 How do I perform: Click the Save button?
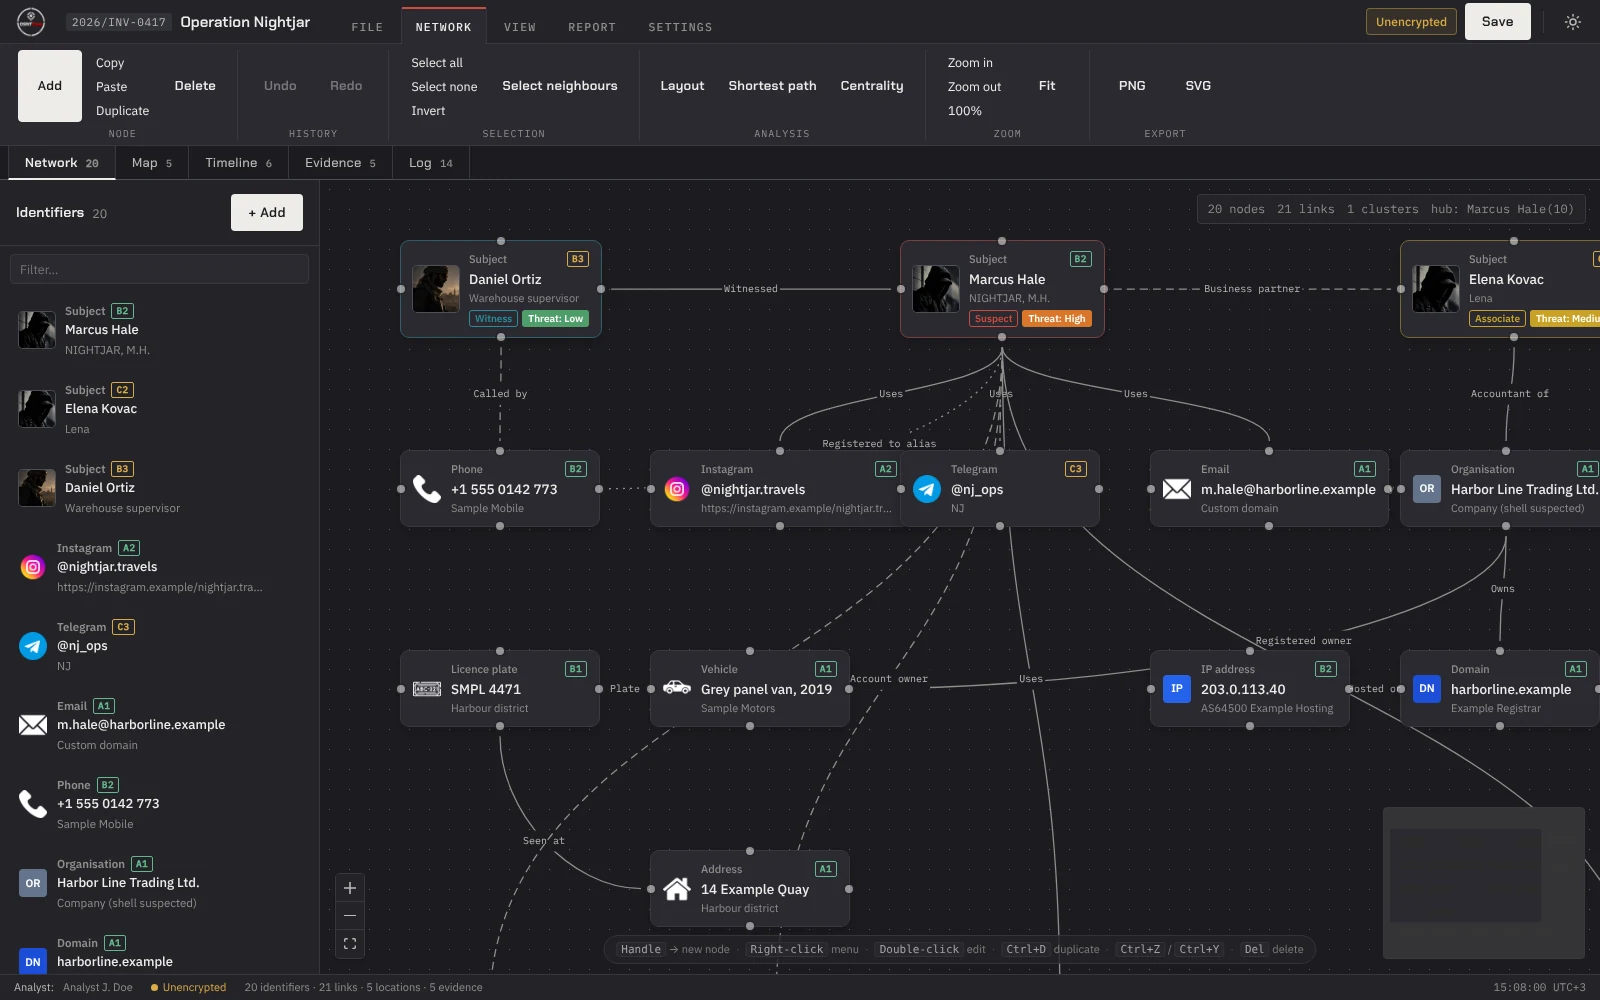coord(1497,22)
